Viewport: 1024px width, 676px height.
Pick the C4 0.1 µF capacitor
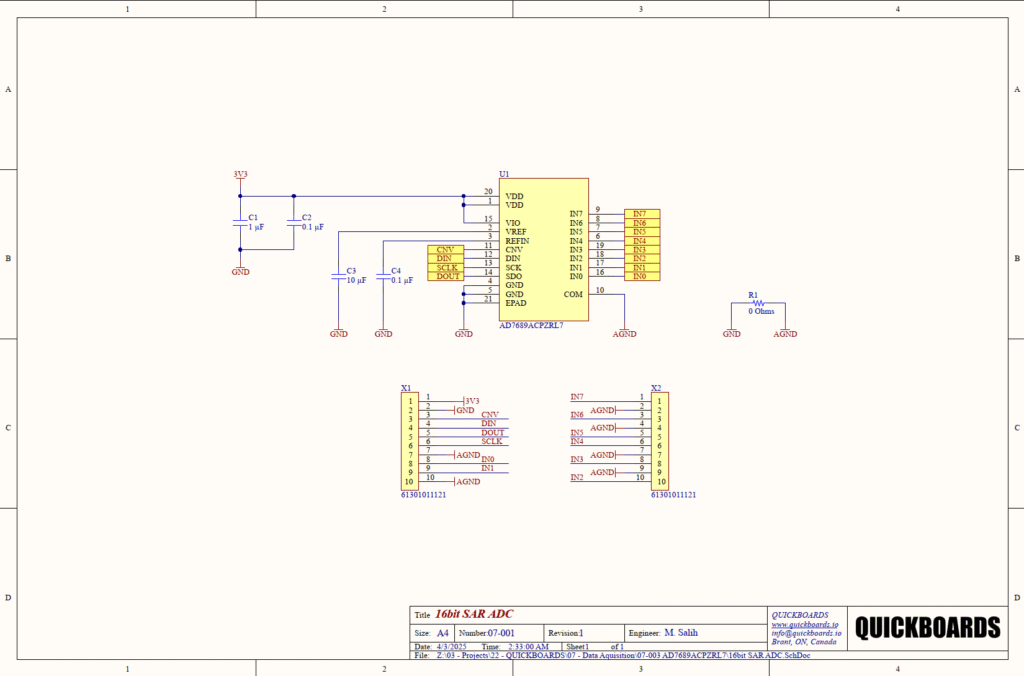383,277
